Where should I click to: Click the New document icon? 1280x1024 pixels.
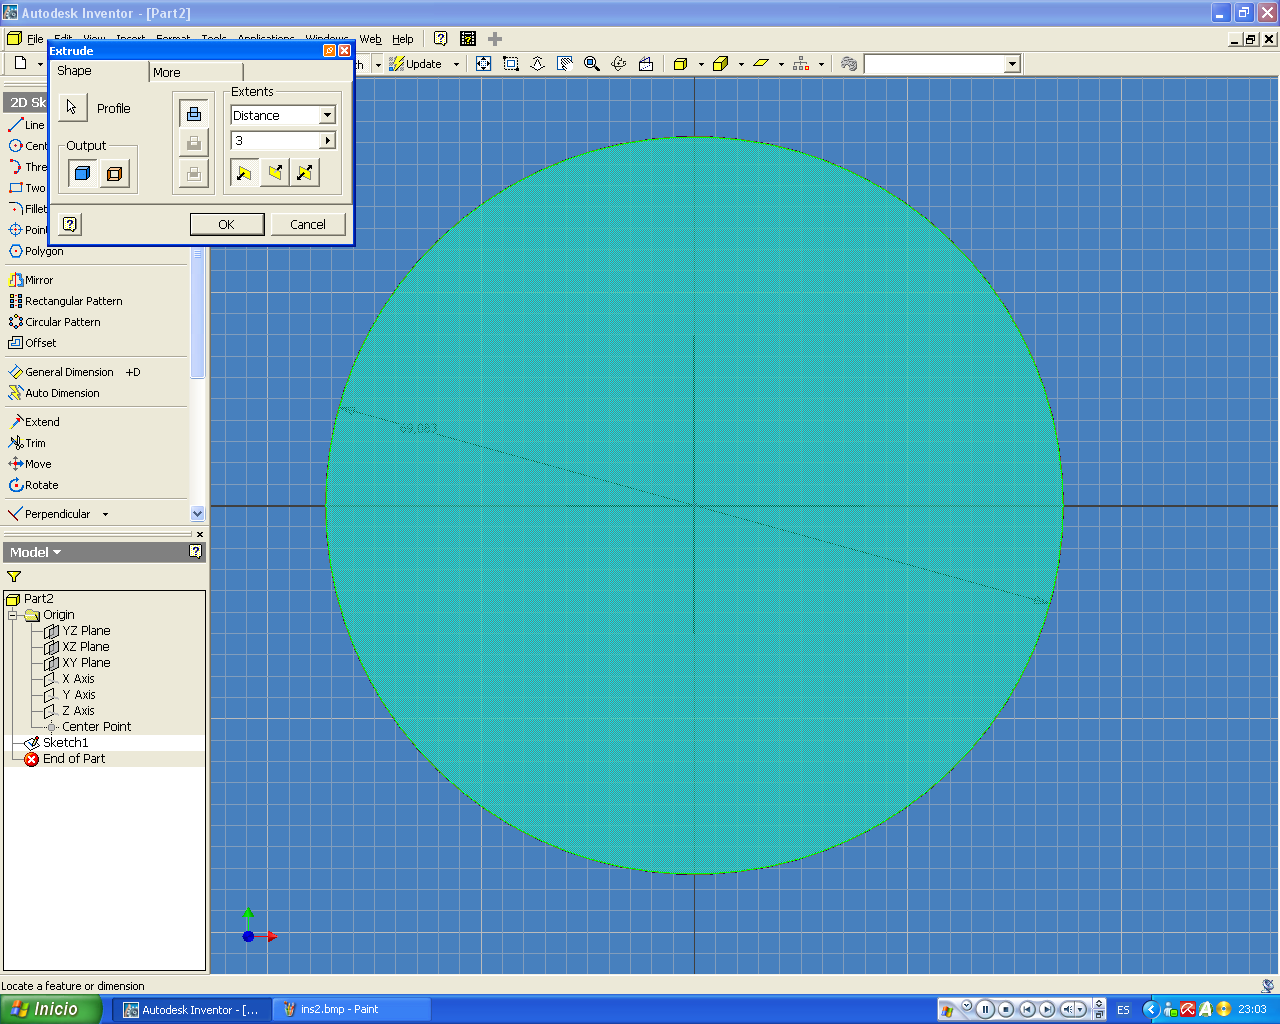20,63
